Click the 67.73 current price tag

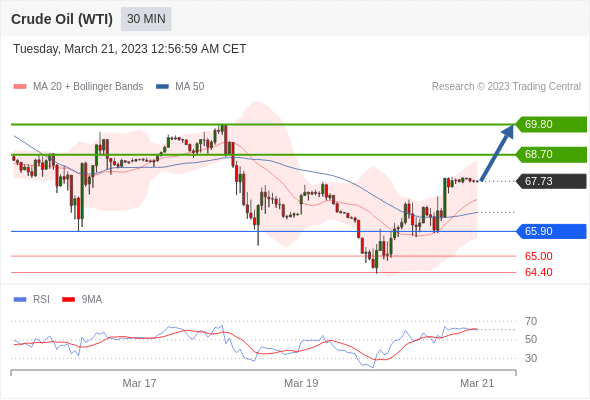point(550,181)
